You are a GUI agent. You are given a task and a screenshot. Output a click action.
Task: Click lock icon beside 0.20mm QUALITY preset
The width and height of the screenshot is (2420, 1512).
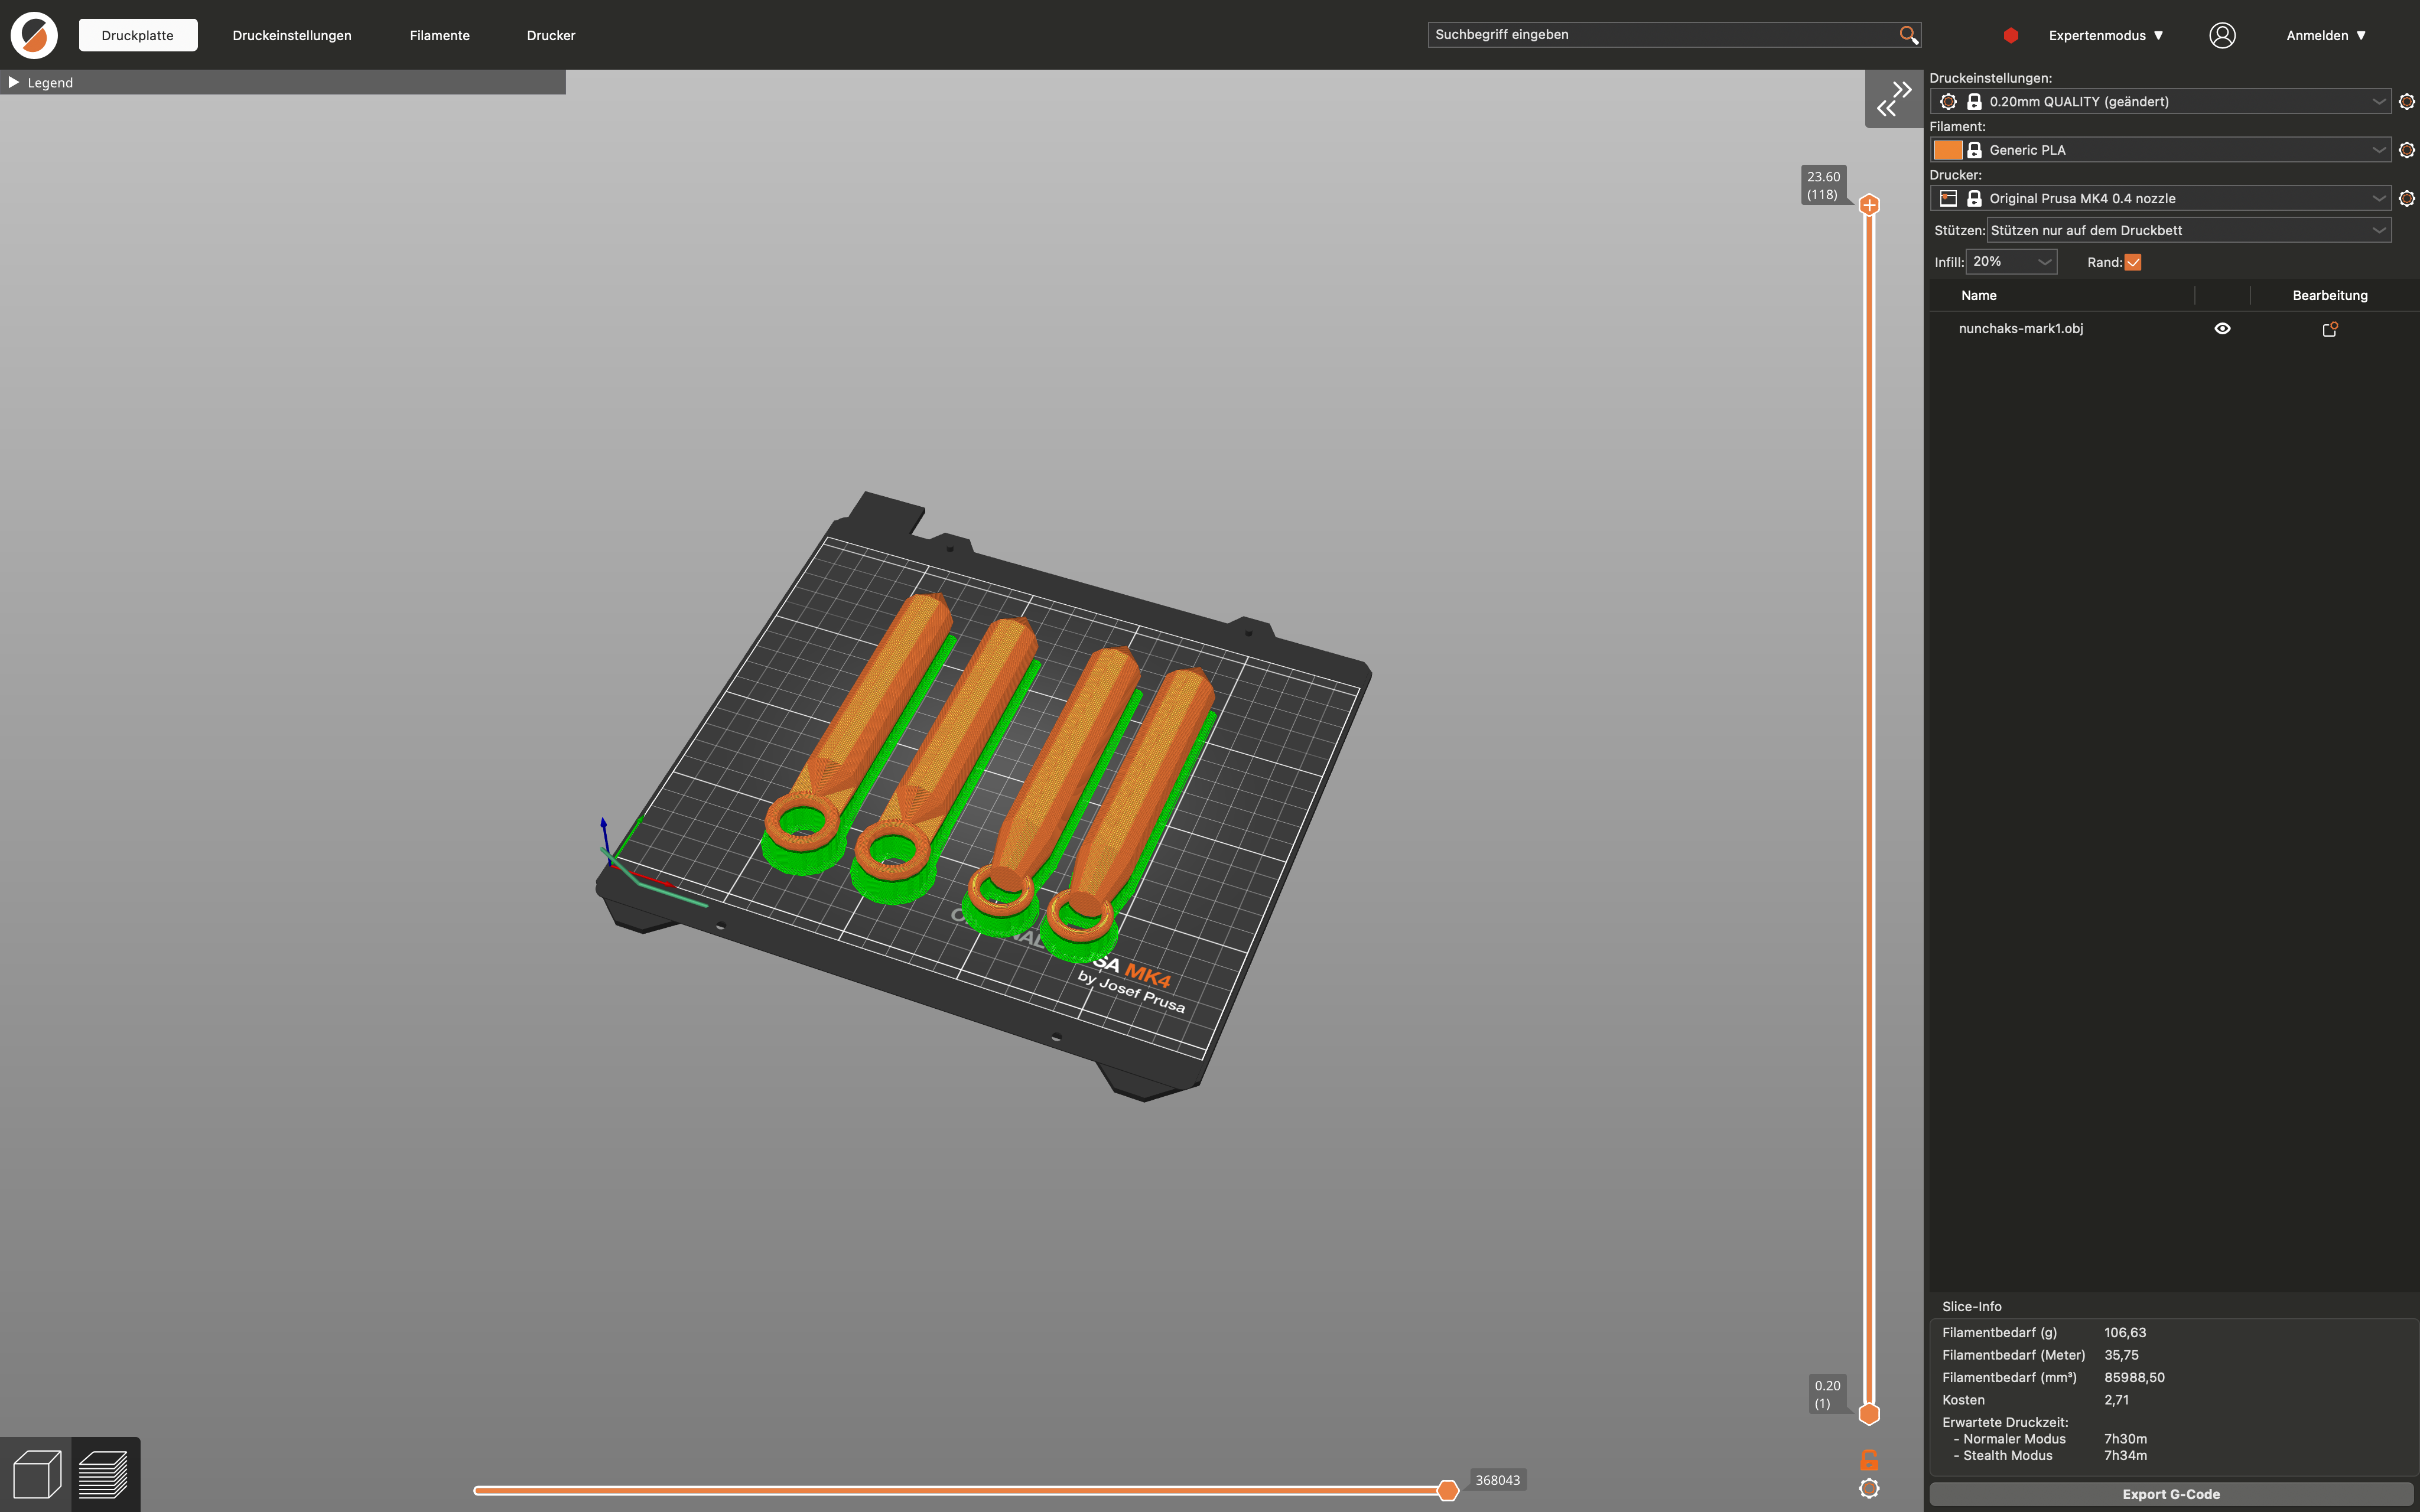1974,101
